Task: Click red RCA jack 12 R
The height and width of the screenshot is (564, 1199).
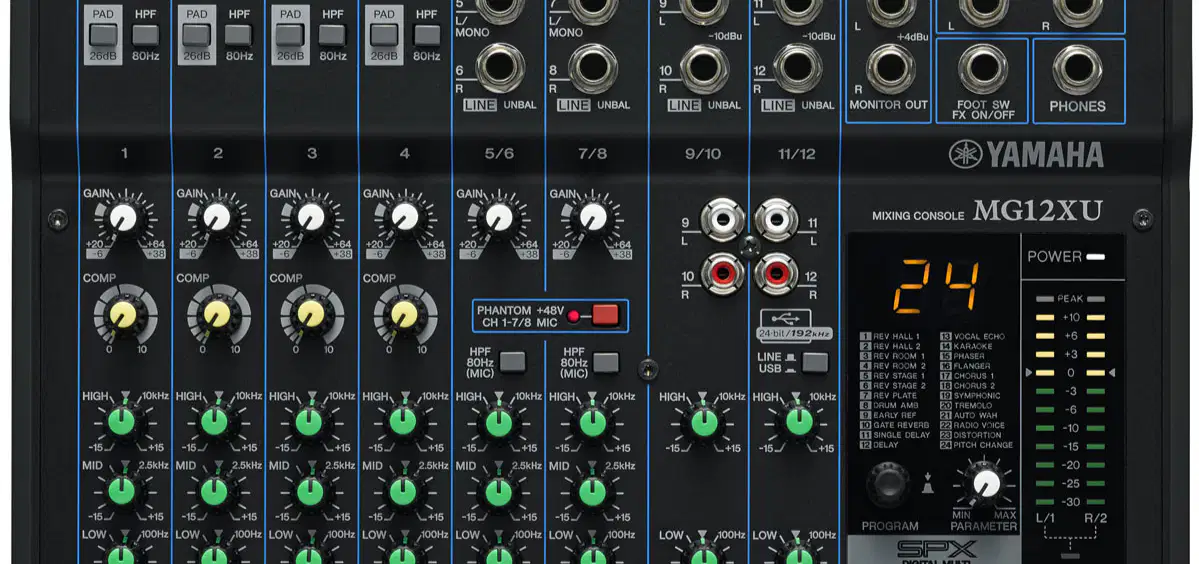Action: pyautogui.click(x=776, y=274)
